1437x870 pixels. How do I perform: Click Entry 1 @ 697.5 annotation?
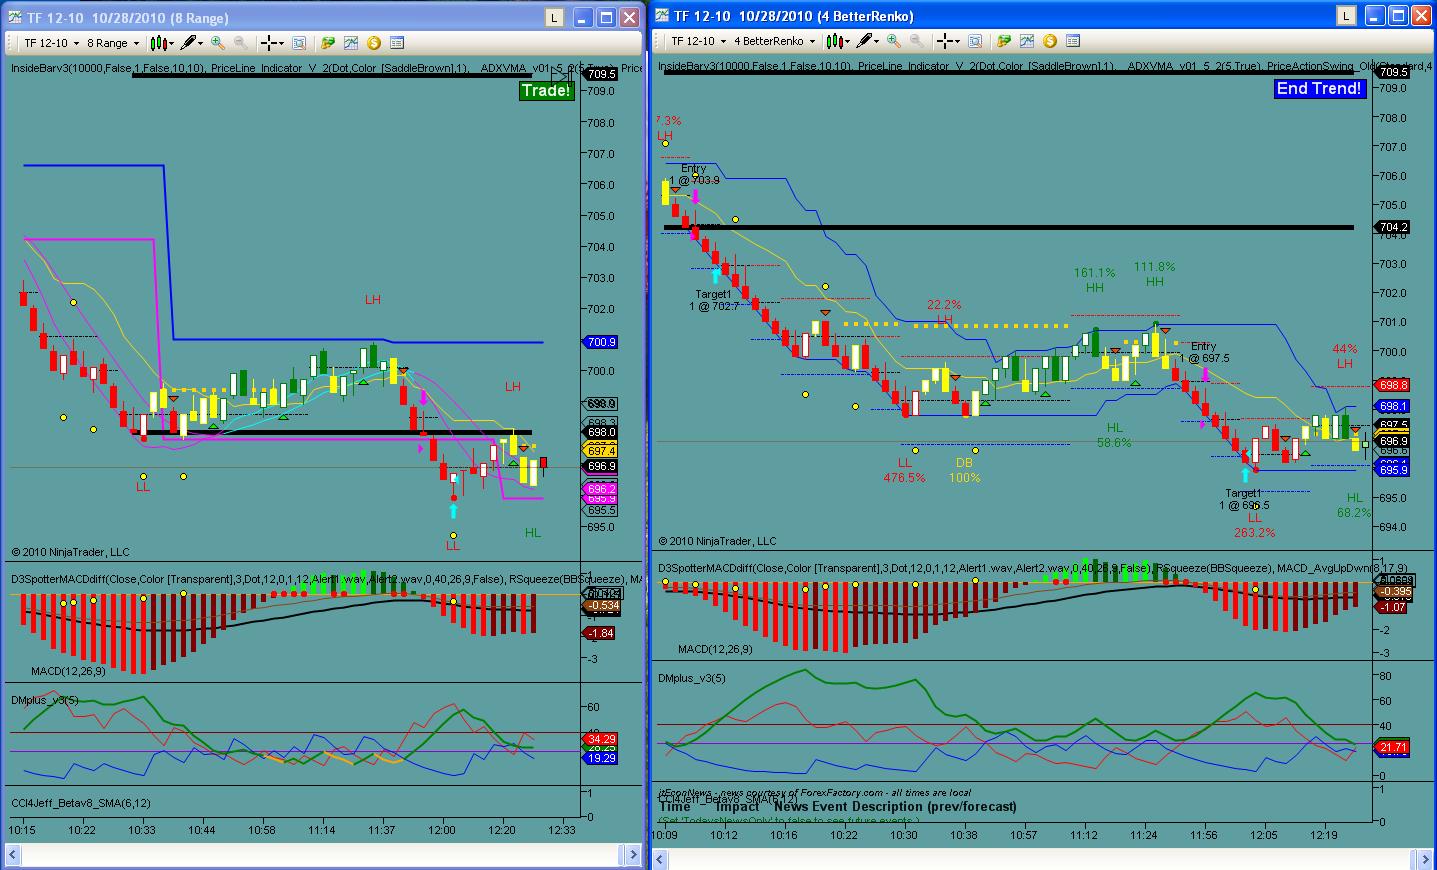tap(1204, 352)
